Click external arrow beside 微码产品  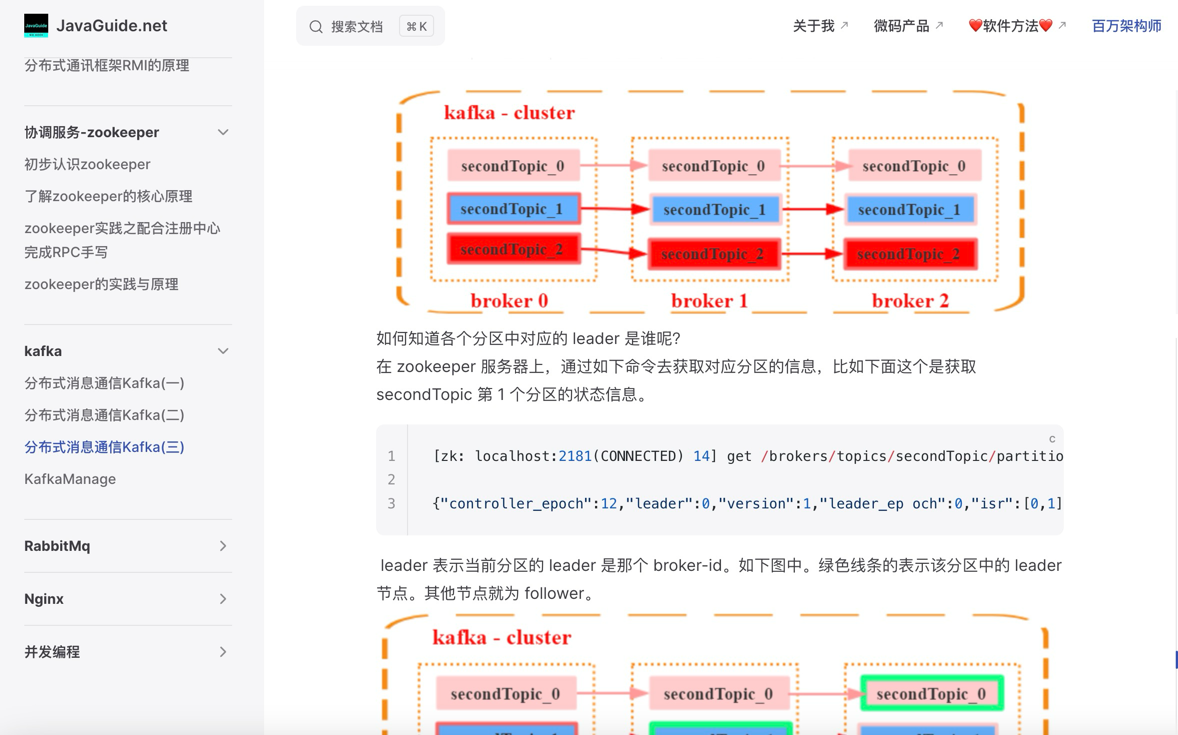[x=939, y=26]
